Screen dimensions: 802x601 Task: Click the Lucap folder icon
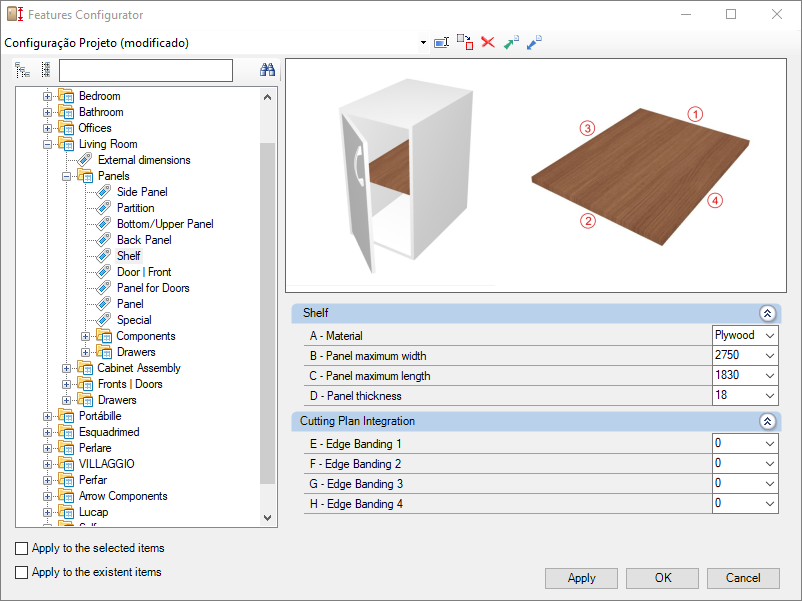click(66, 512)
